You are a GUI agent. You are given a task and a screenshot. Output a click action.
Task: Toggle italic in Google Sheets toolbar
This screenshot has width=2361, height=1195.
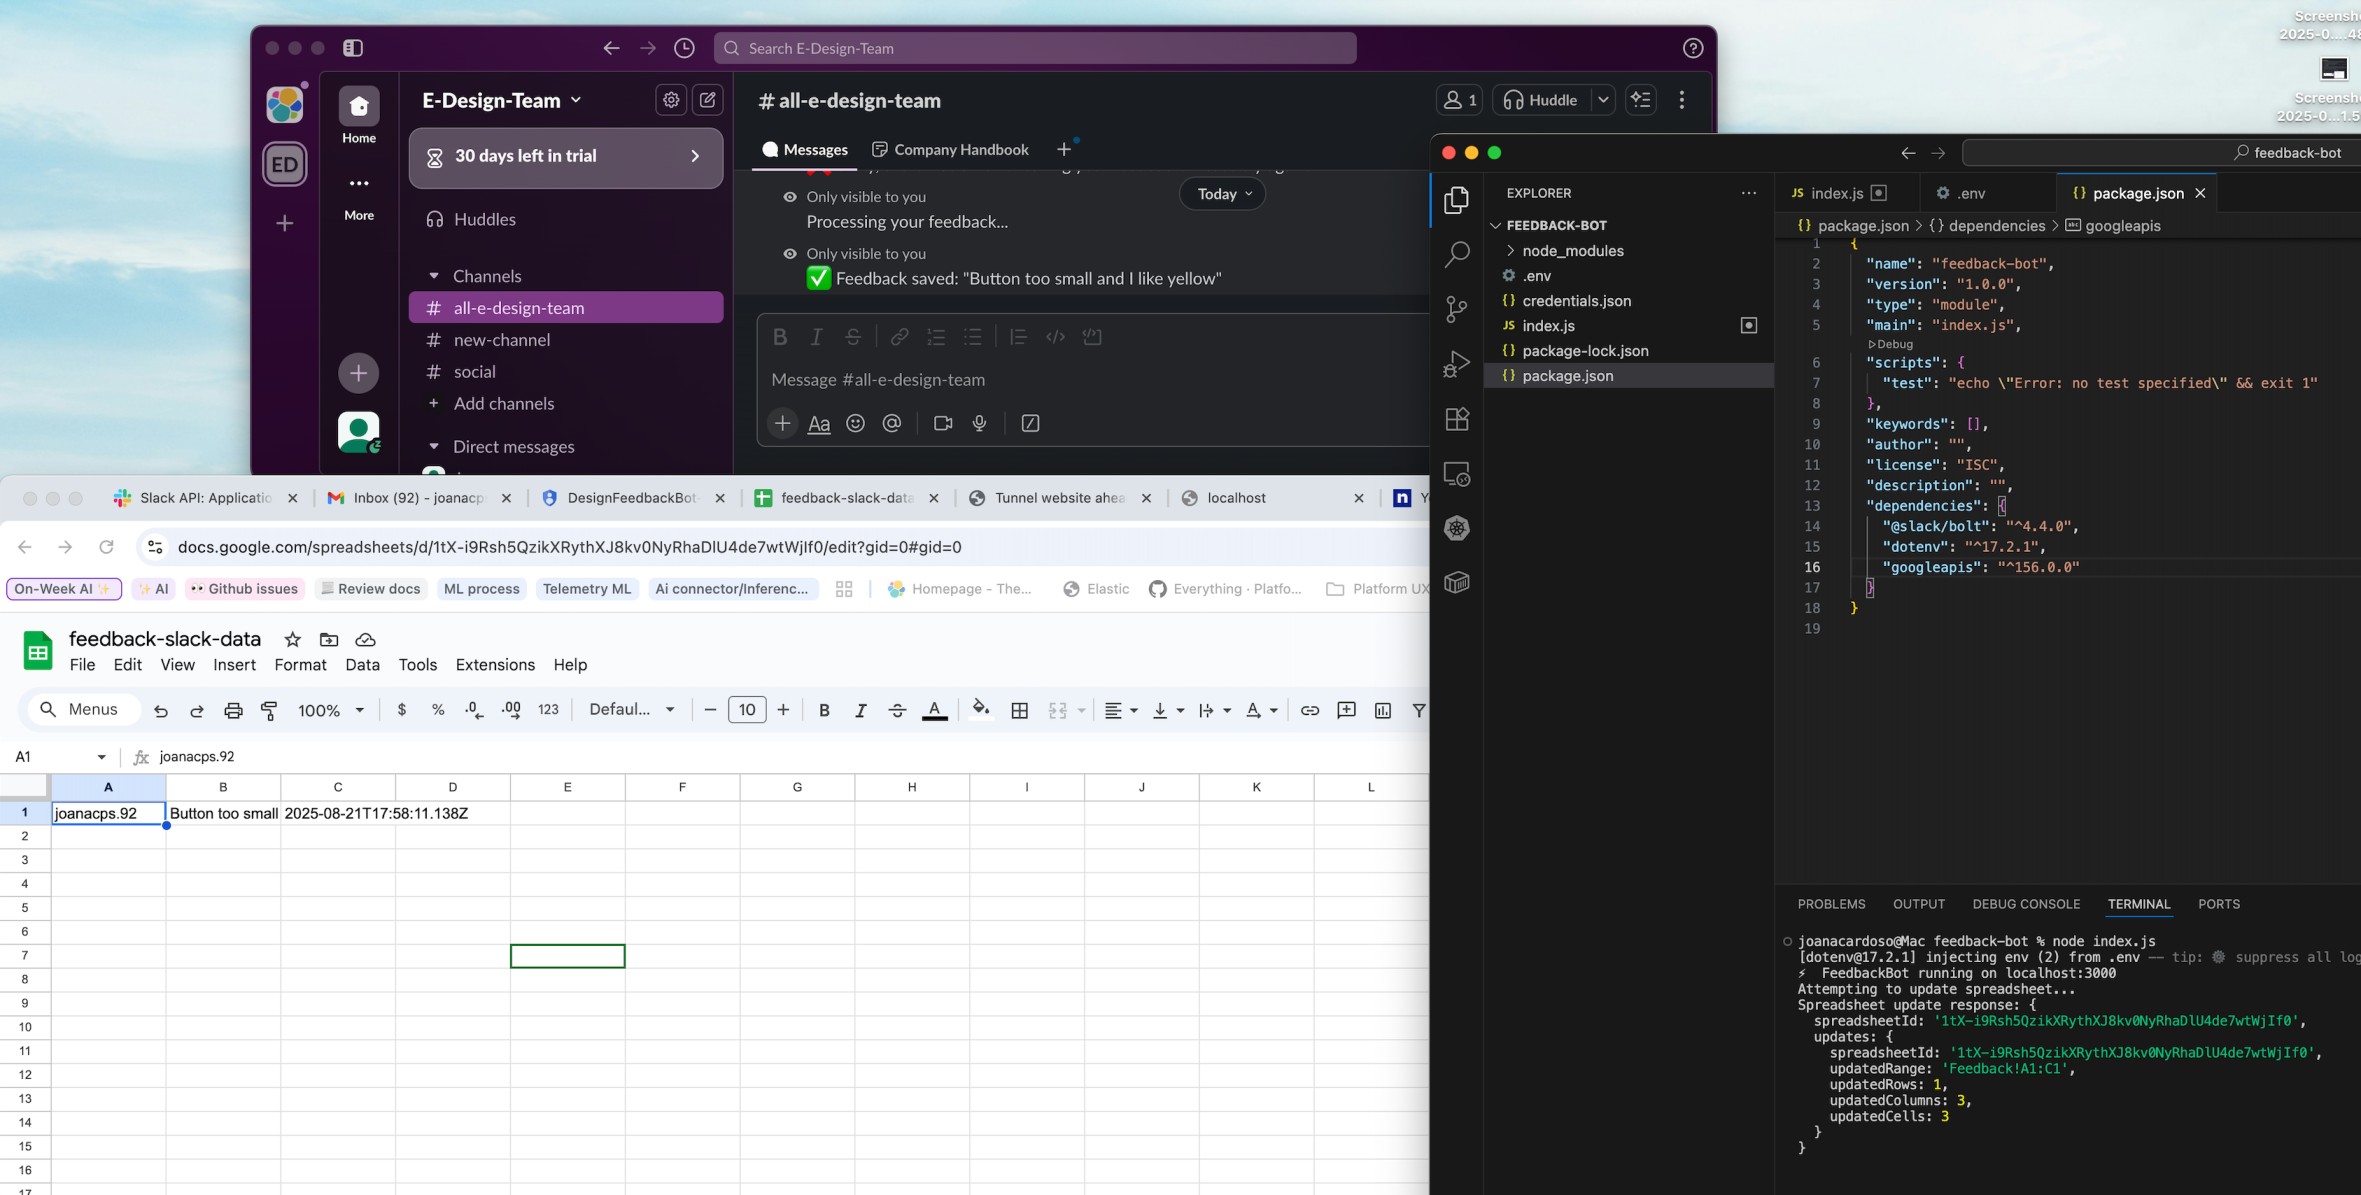pos(860,710)
